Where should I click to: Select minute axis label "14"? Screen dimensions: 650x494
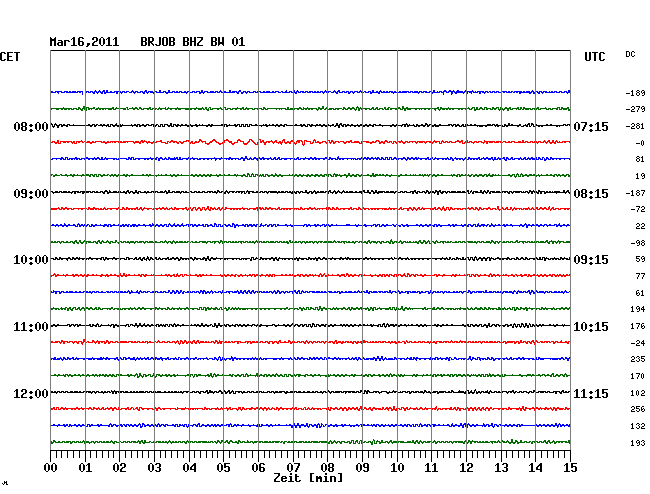[535, 468]
